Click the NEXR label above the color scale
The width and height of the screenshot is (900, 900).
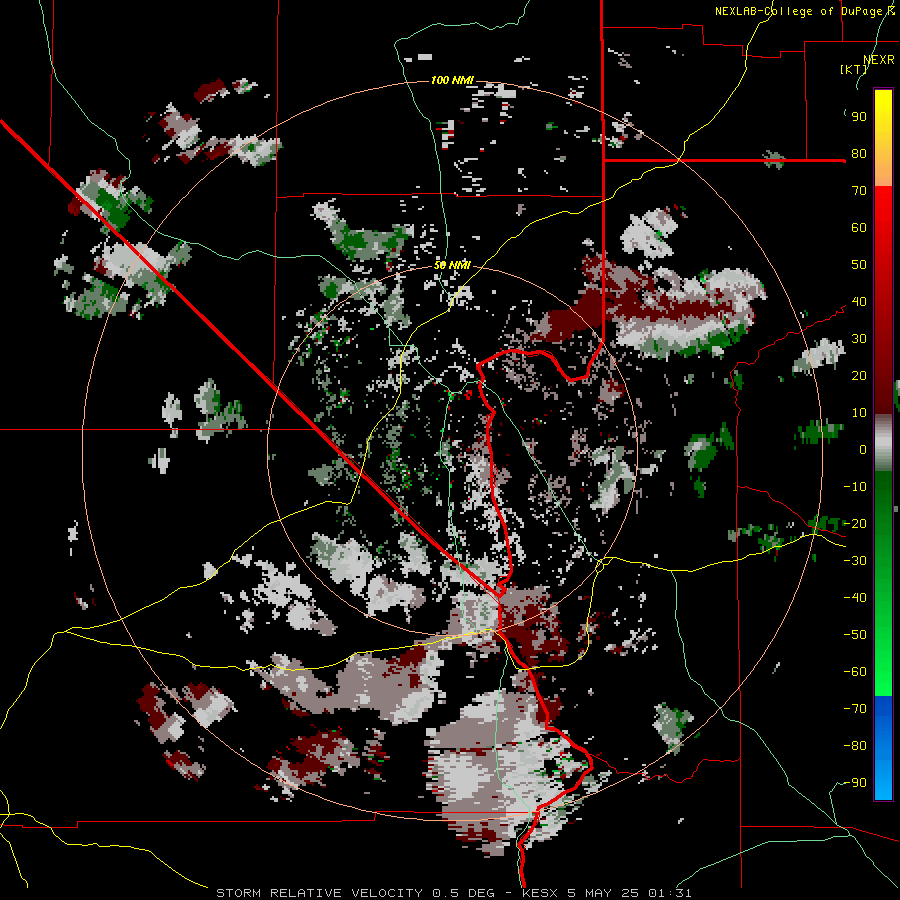(x=879, y=60)
